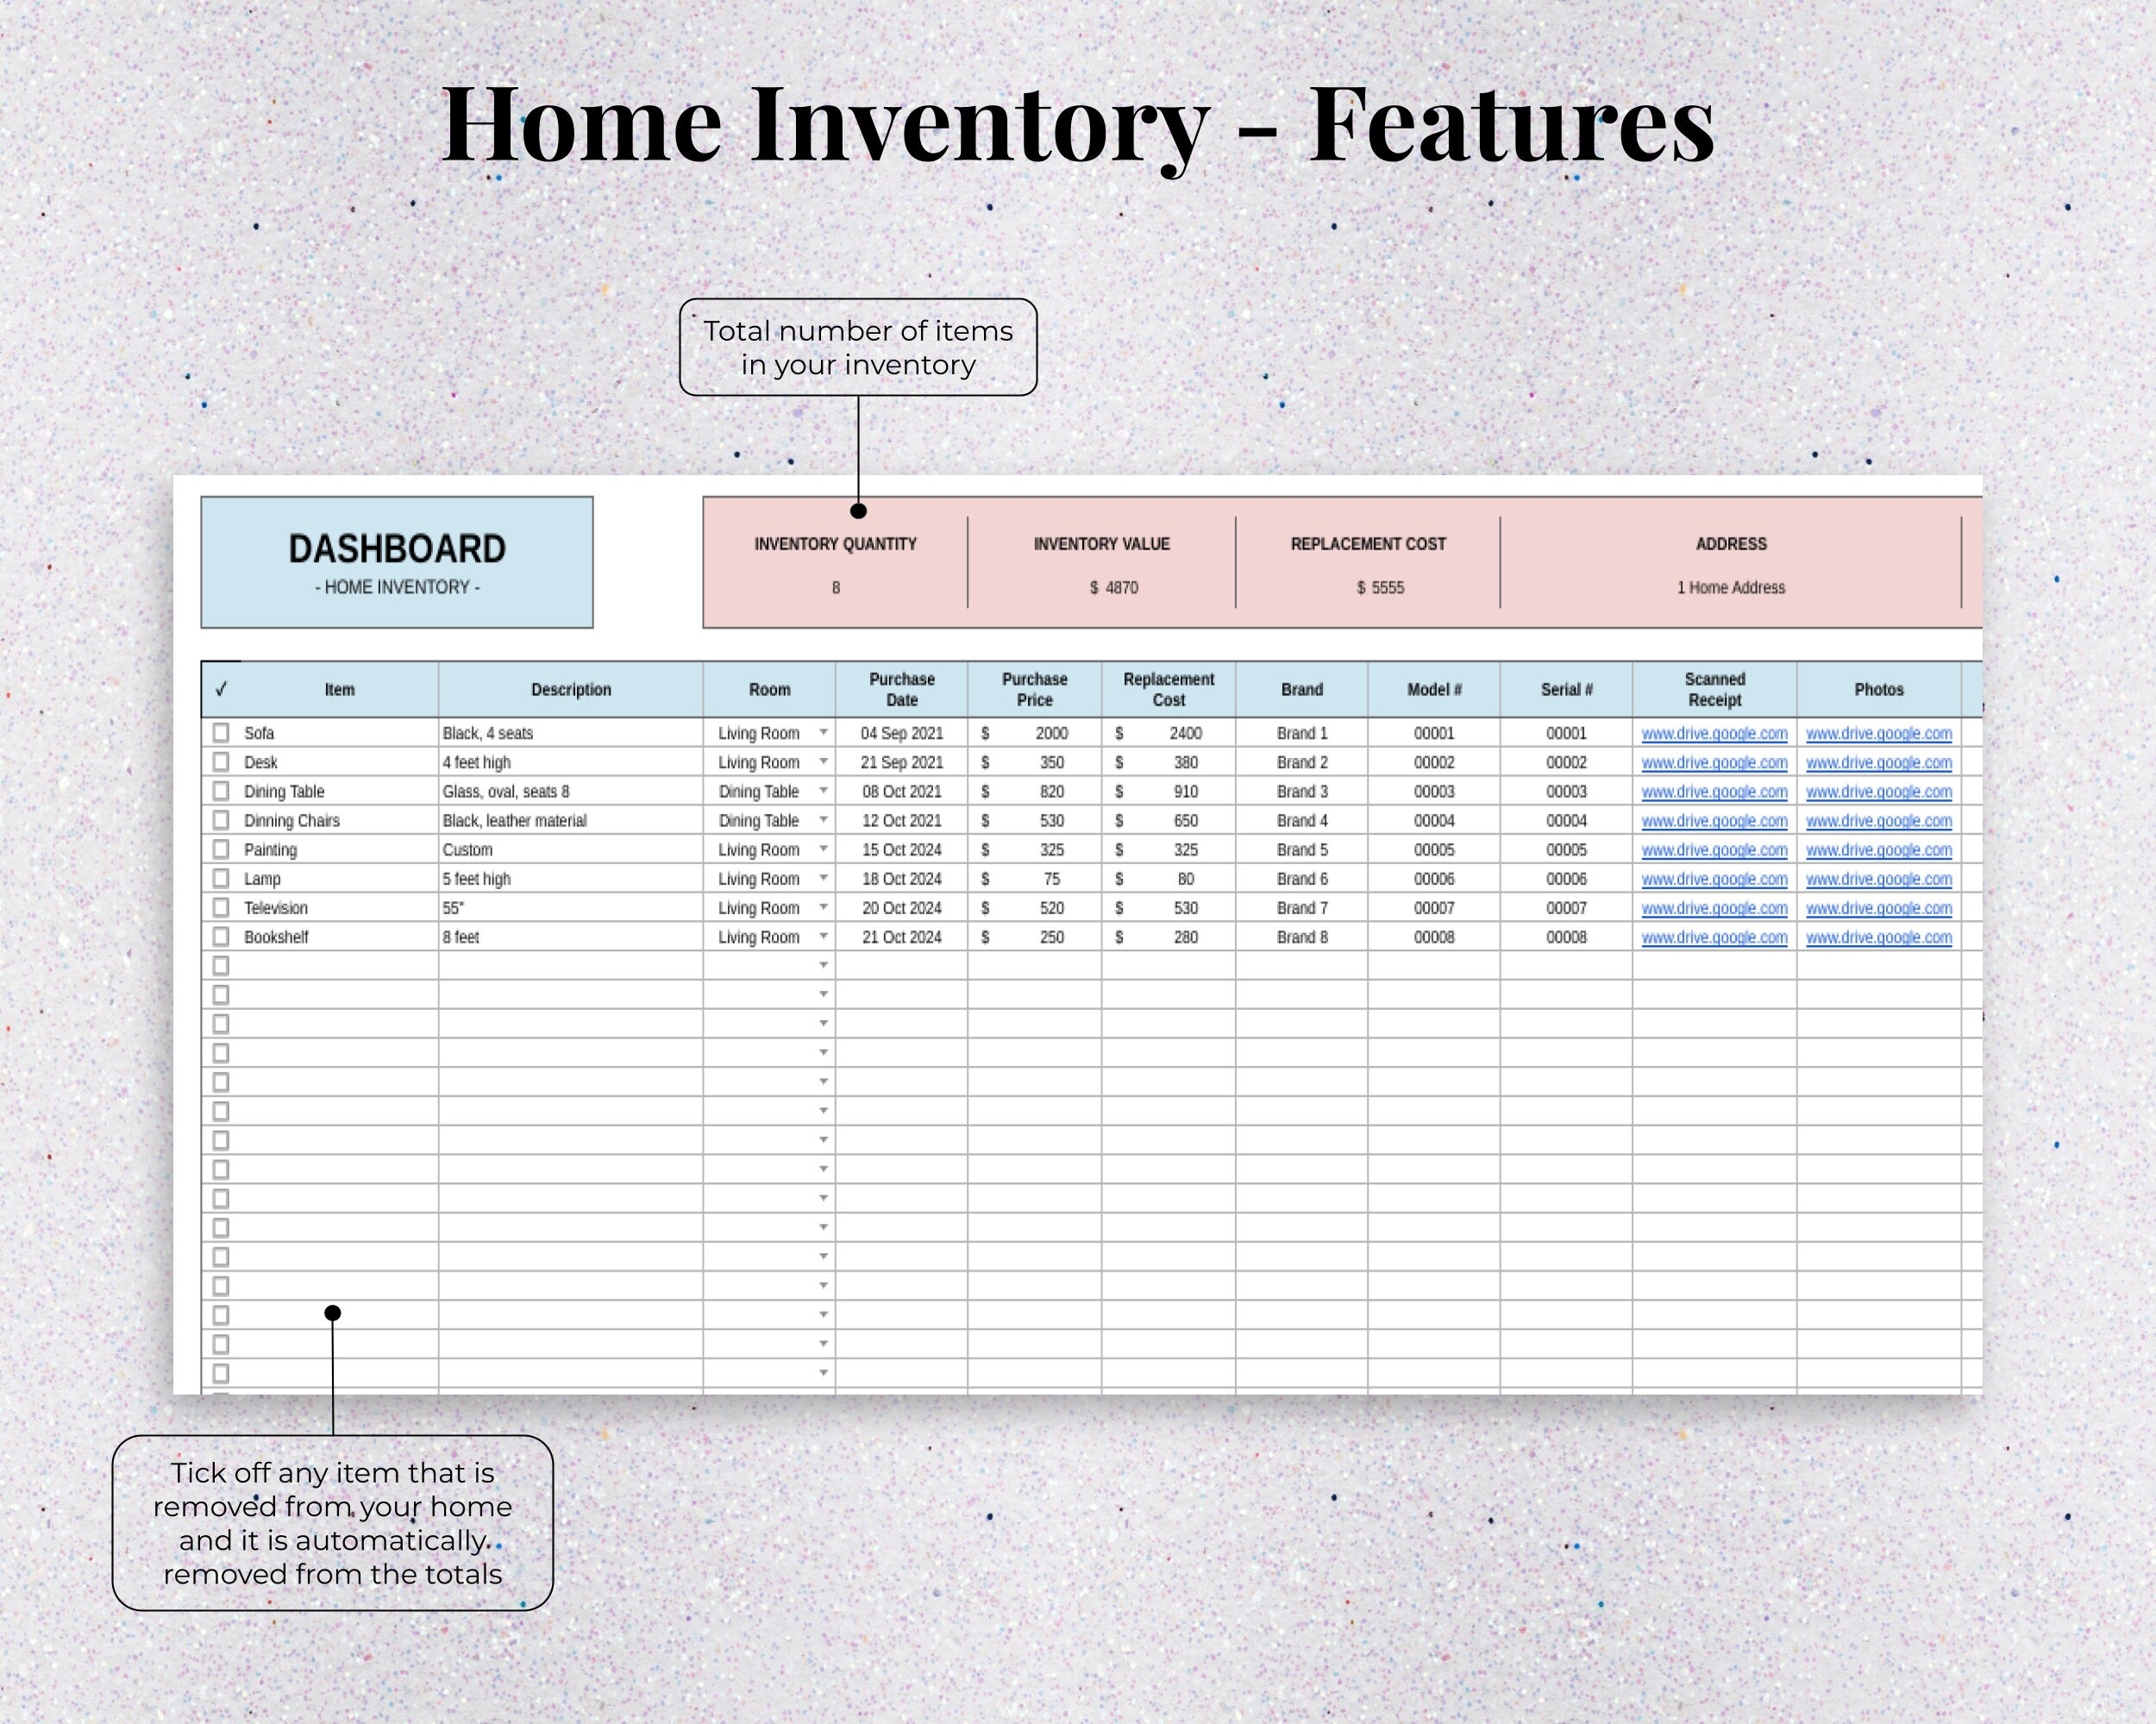Open the Sofa scanned receipt link
Screen dimensions: 2156x1724
(x=1714, y=733)
